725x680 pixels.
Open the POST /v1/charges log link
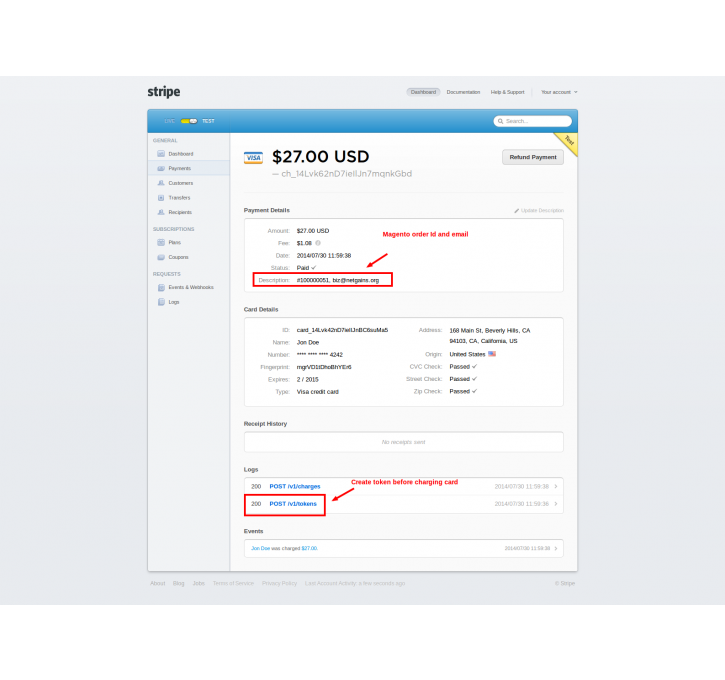[295, 486]
